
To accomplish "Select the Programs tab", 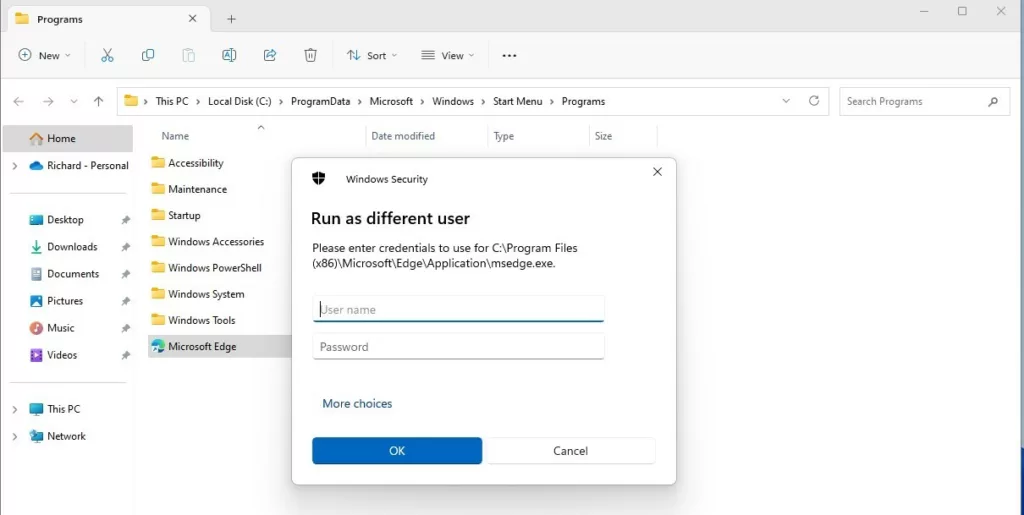I will (x=108, y=19).
